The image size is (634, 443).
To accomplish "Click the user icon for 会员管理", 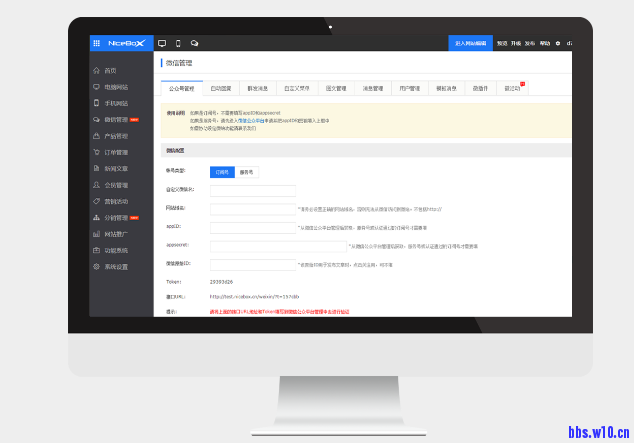I will (97, 185).
